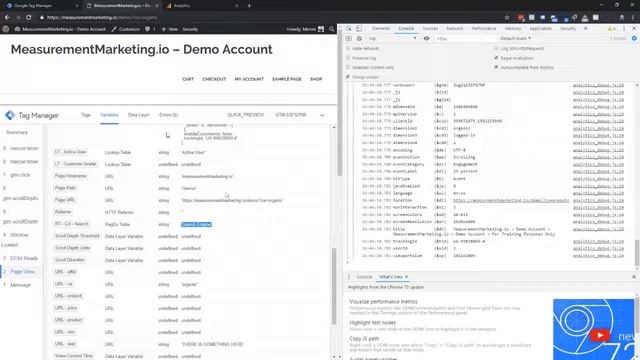Switch to the Elements tab in DevTools
640x360 pixels.
[x=381, y=29]
